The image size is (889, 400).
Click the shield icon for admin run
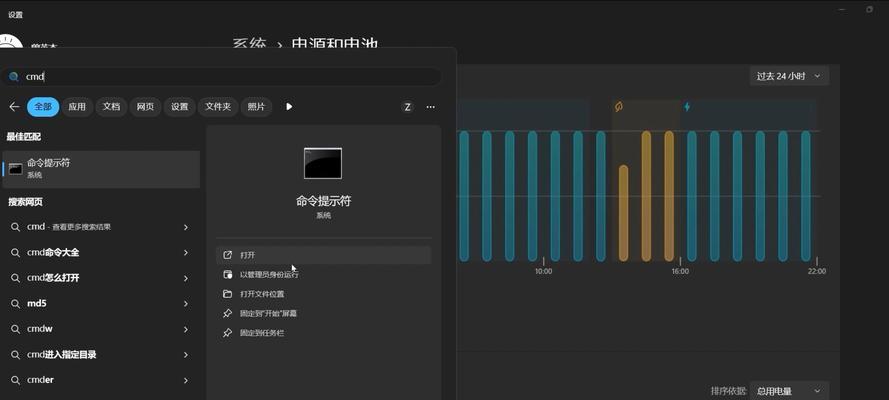pos(227,275)
